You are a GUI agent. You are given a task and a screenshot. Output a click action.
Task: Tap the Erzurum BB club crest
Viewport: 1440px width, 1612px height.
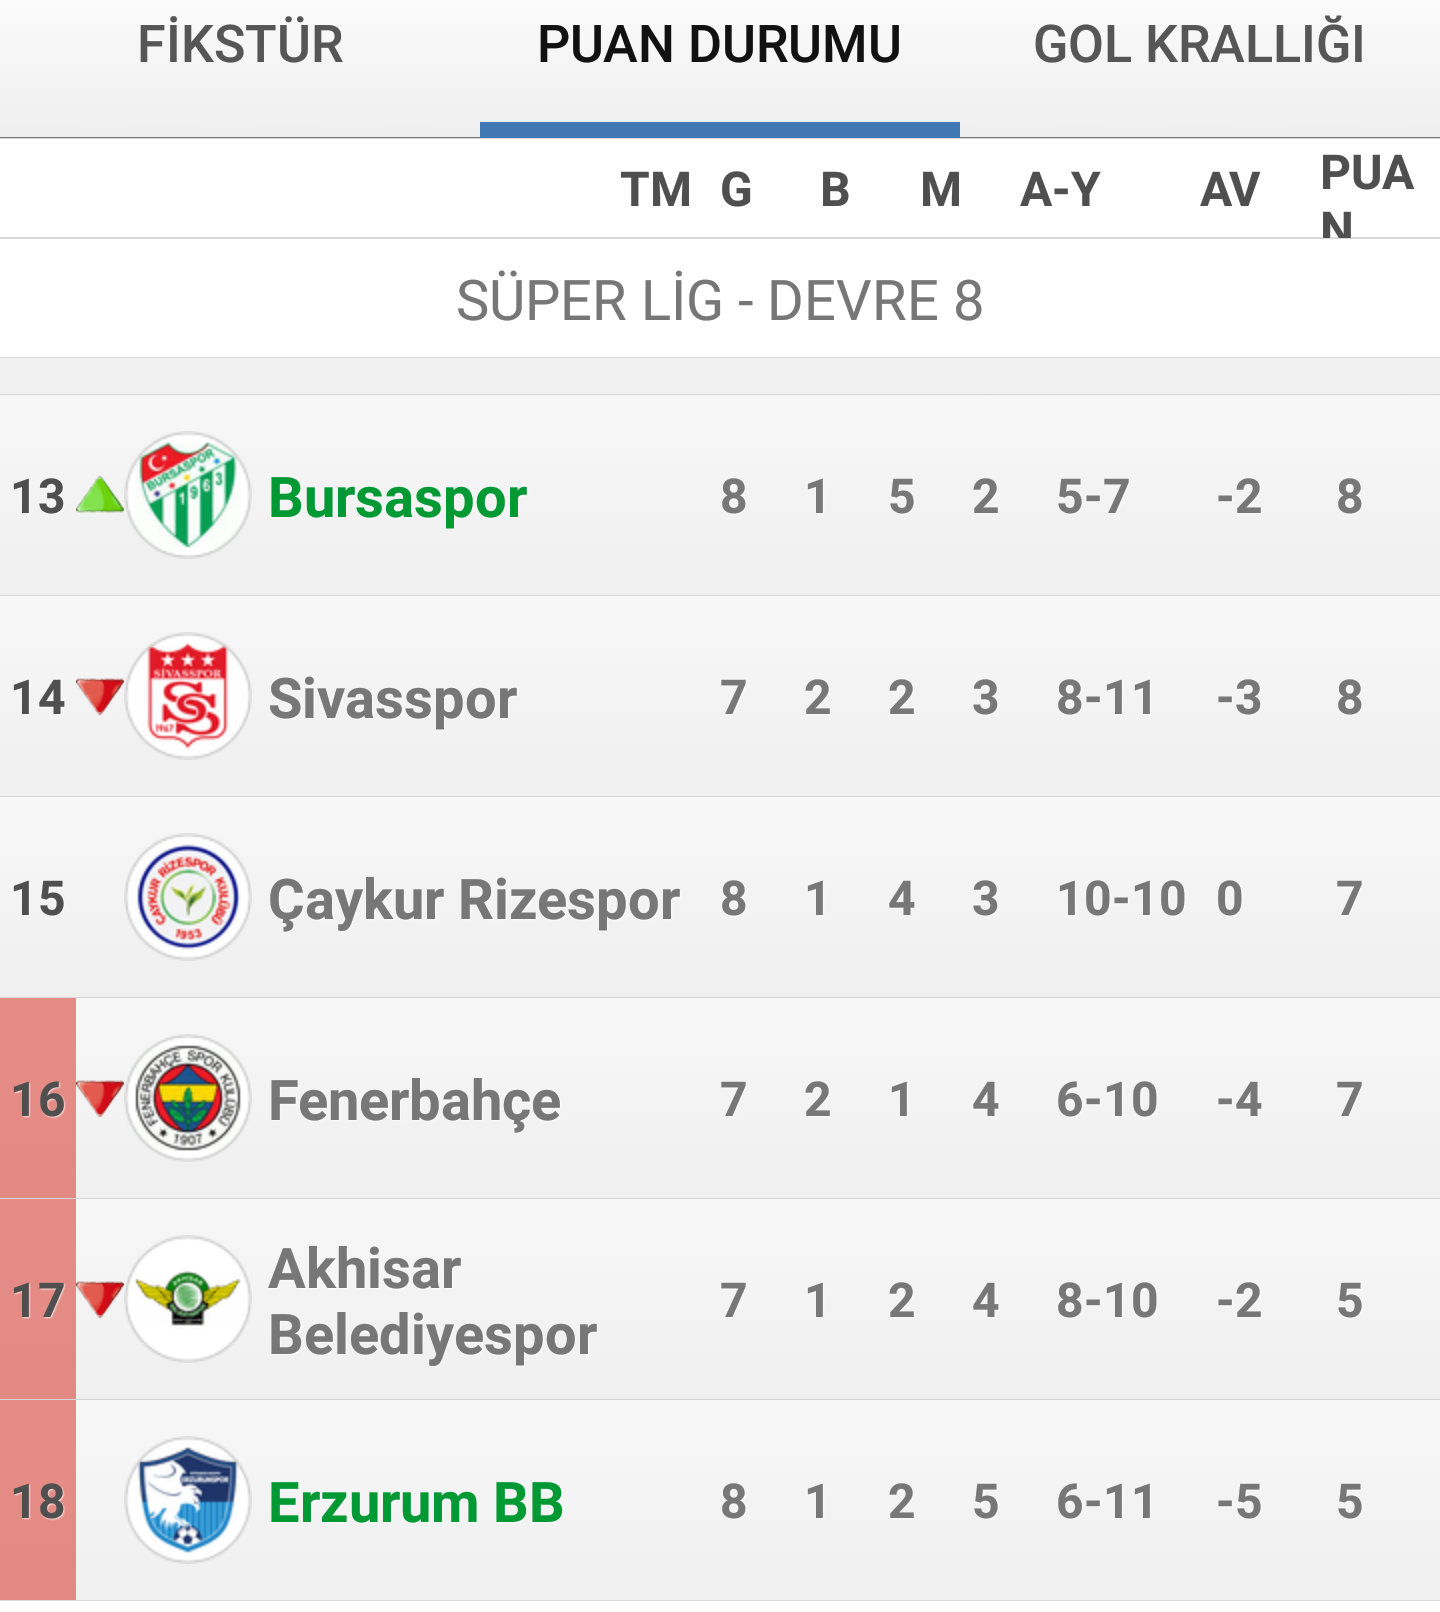187,1501
